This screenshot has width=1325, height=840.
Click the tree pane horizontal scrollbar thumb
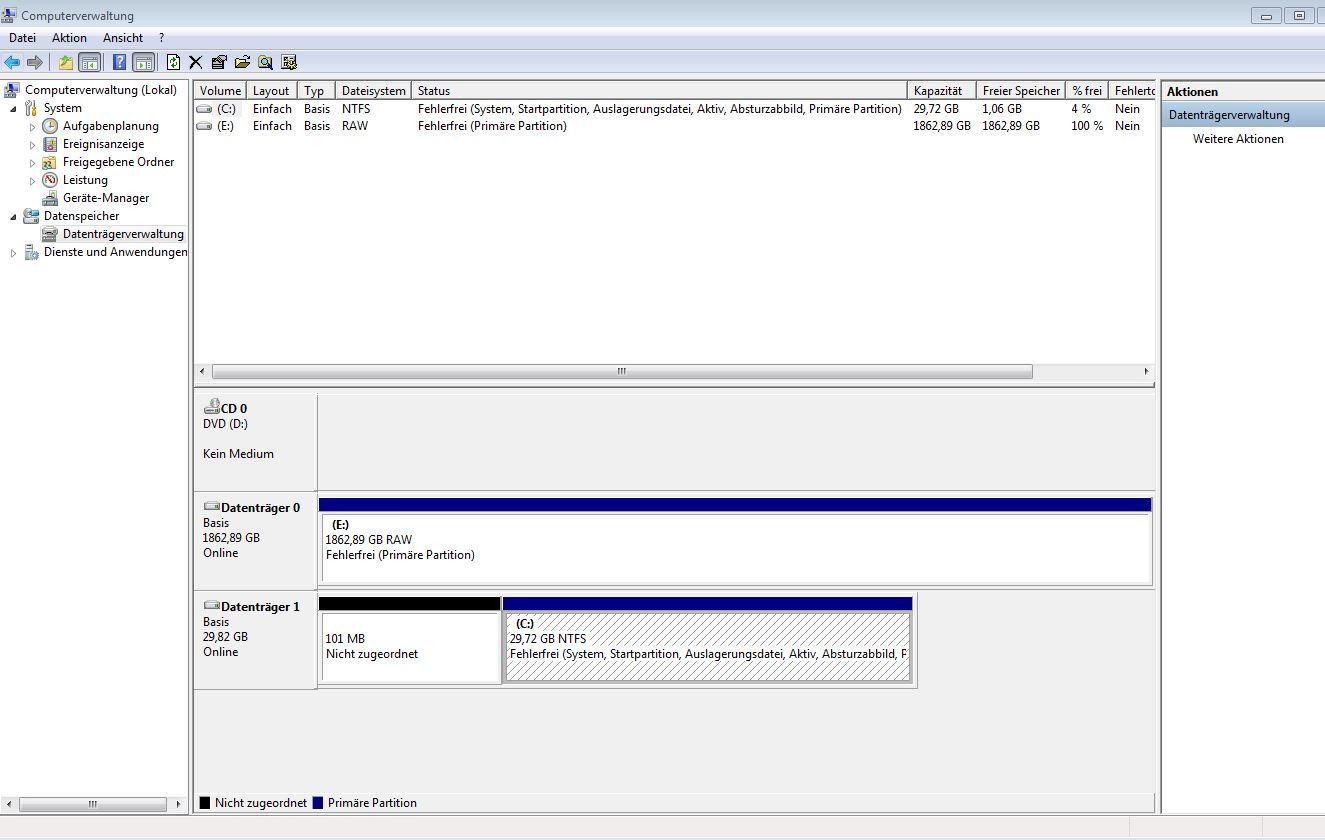(x=92, y=803)
